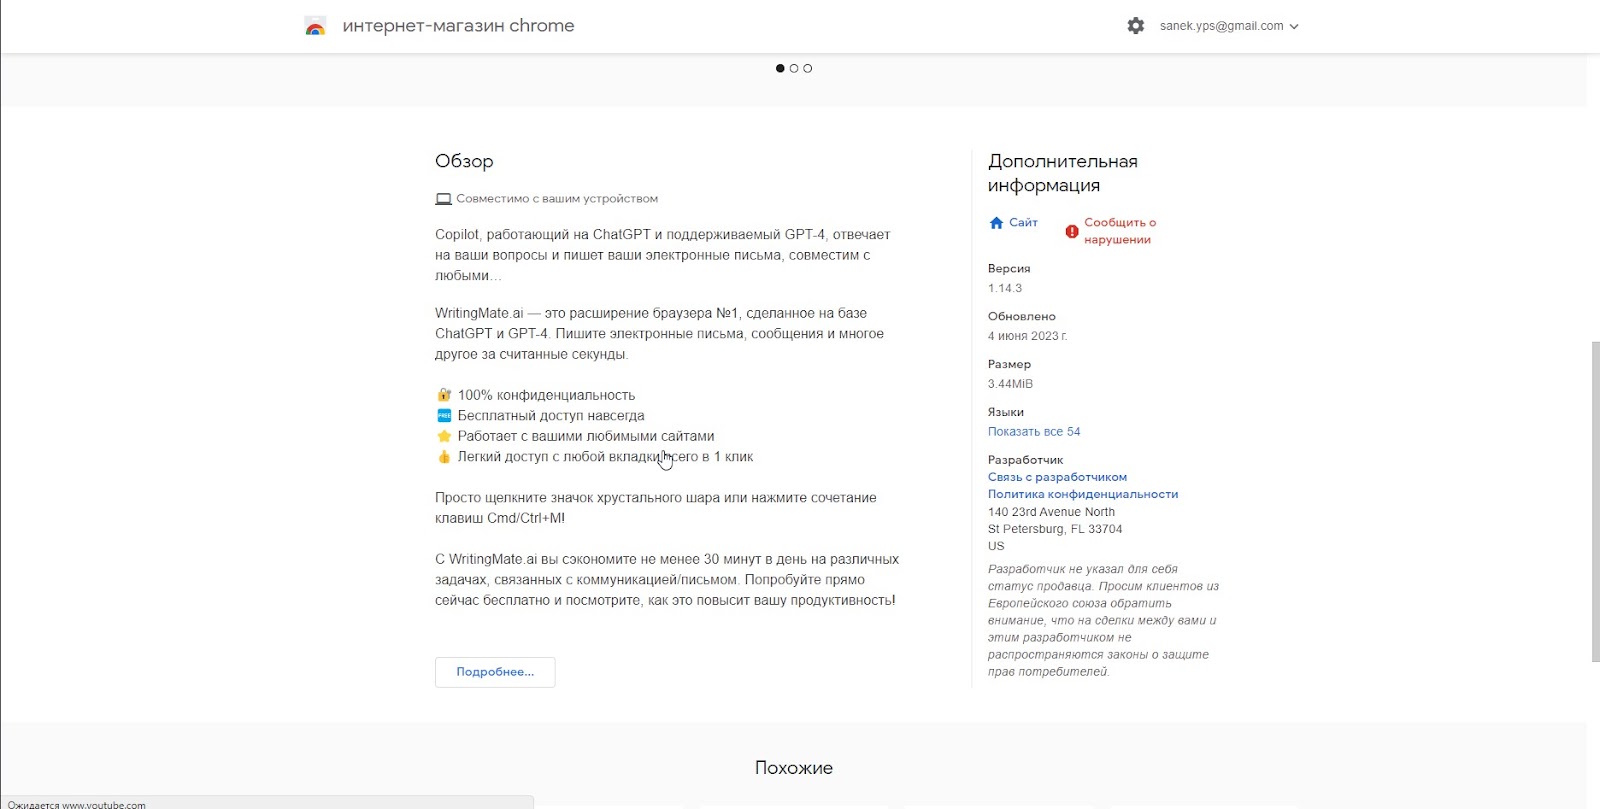This screenshot has height=809, width=1600.
Task: Click the star emoji beside Работает с вашими
Action: point(444,436)
